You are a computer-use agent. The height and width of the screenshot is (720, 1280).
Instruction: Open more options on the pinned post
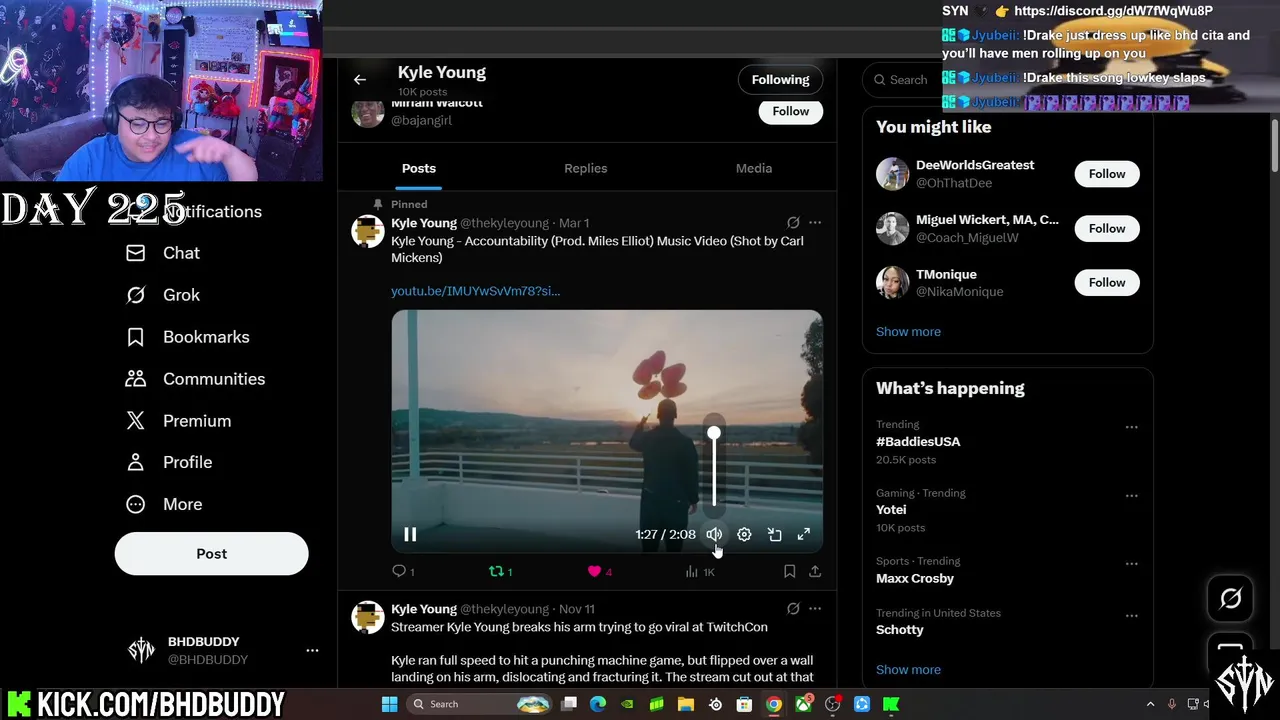815,223
